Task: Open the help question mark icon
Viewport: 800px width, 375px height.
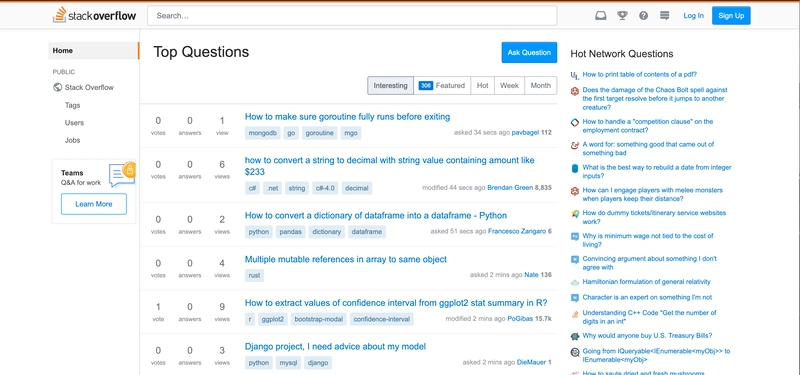Action: coord(643,16)
